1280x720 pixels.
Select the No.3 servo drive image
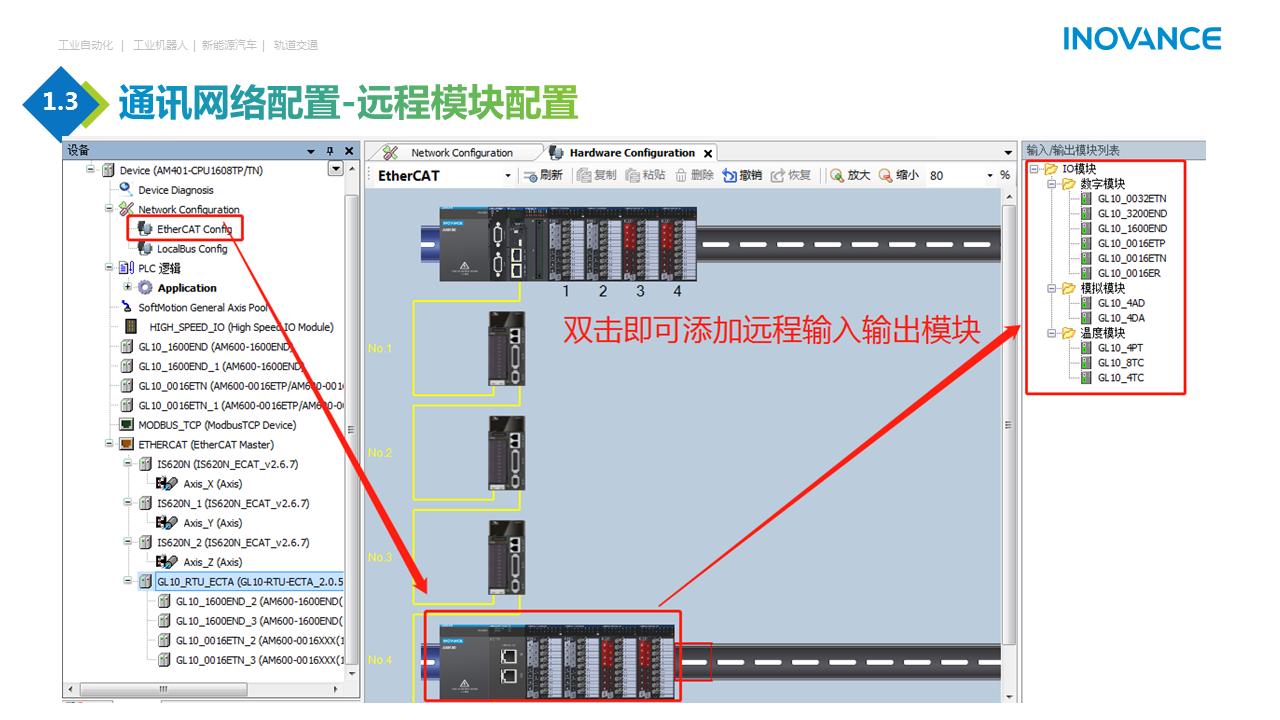[x=508, y=557]
